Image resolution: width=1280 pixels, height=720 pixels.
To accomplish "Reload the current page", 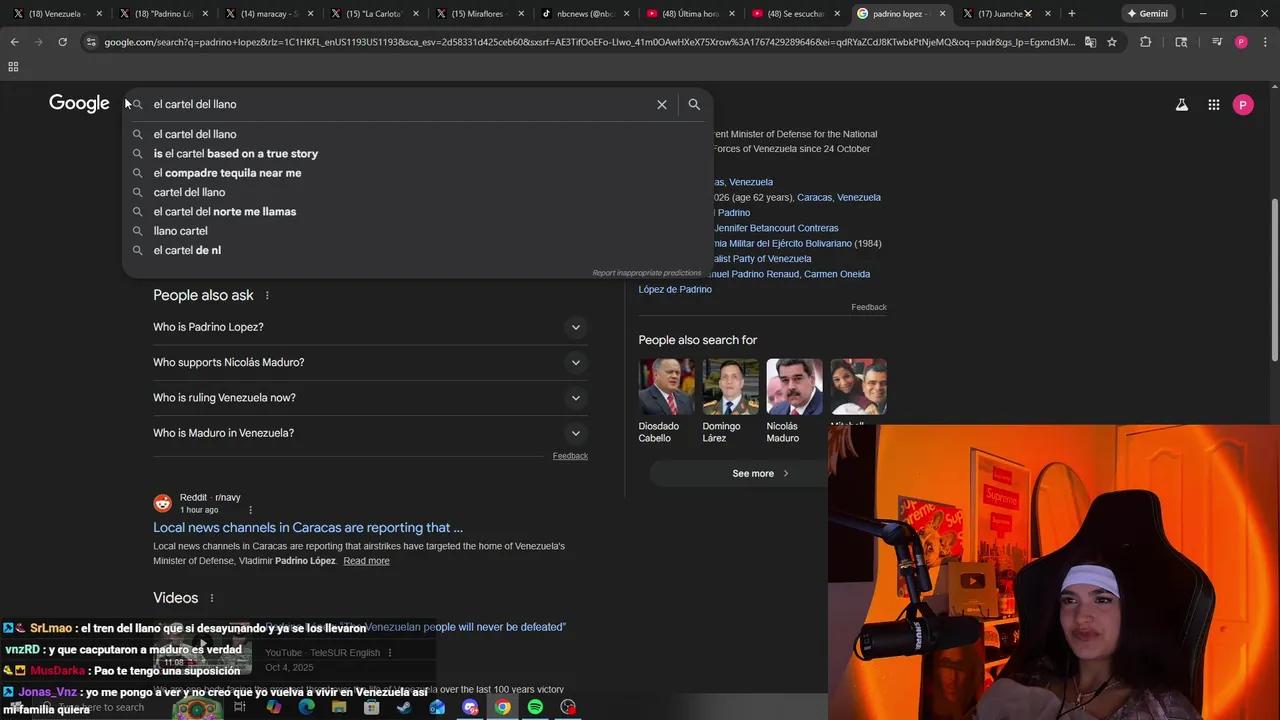I will pyautogui.click(x=62, y=42).
